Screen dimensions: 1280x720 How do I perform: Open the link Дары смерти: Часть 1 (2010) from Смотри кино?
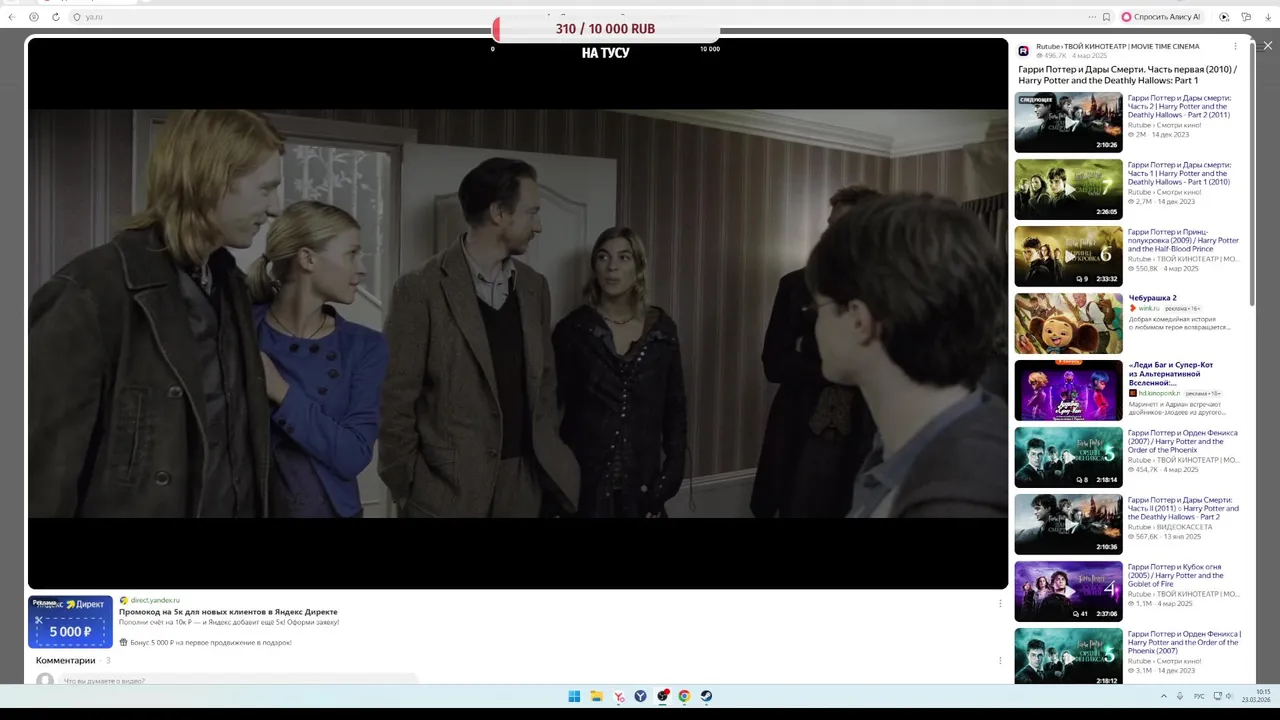click(x=1180, y=174)
